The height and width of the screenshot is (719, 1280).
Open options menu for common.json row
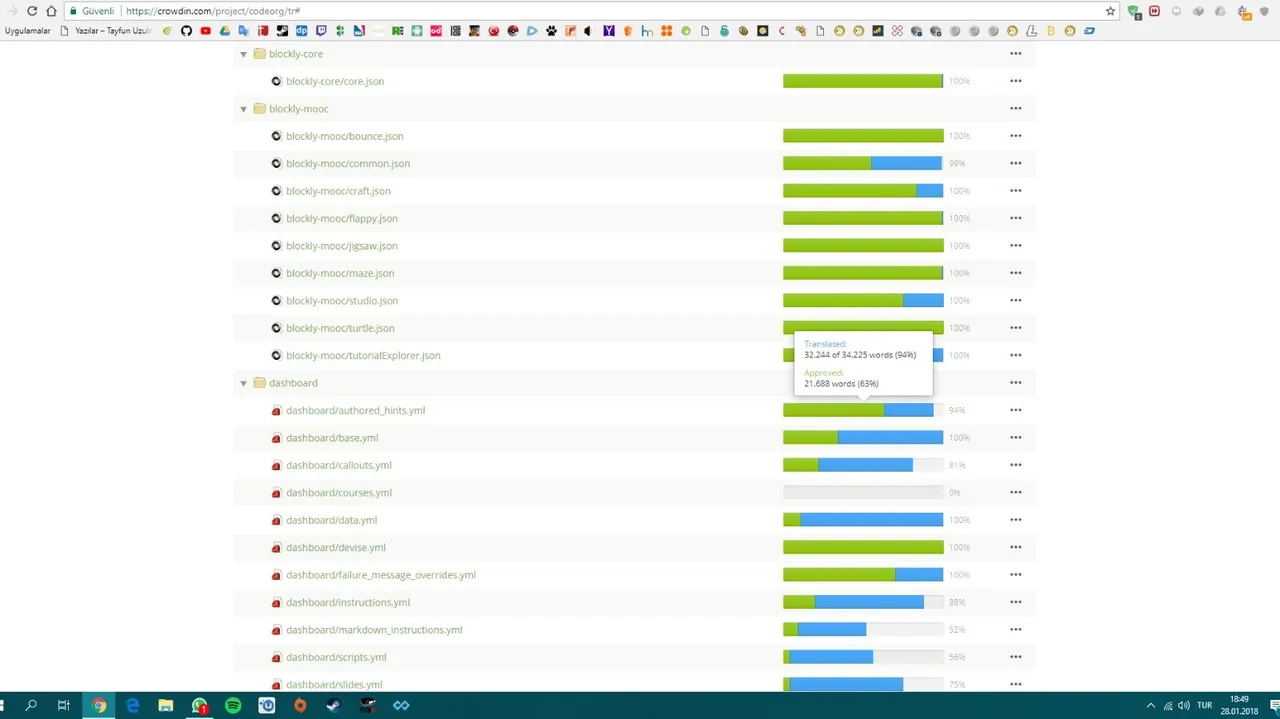coord(1016,163)
